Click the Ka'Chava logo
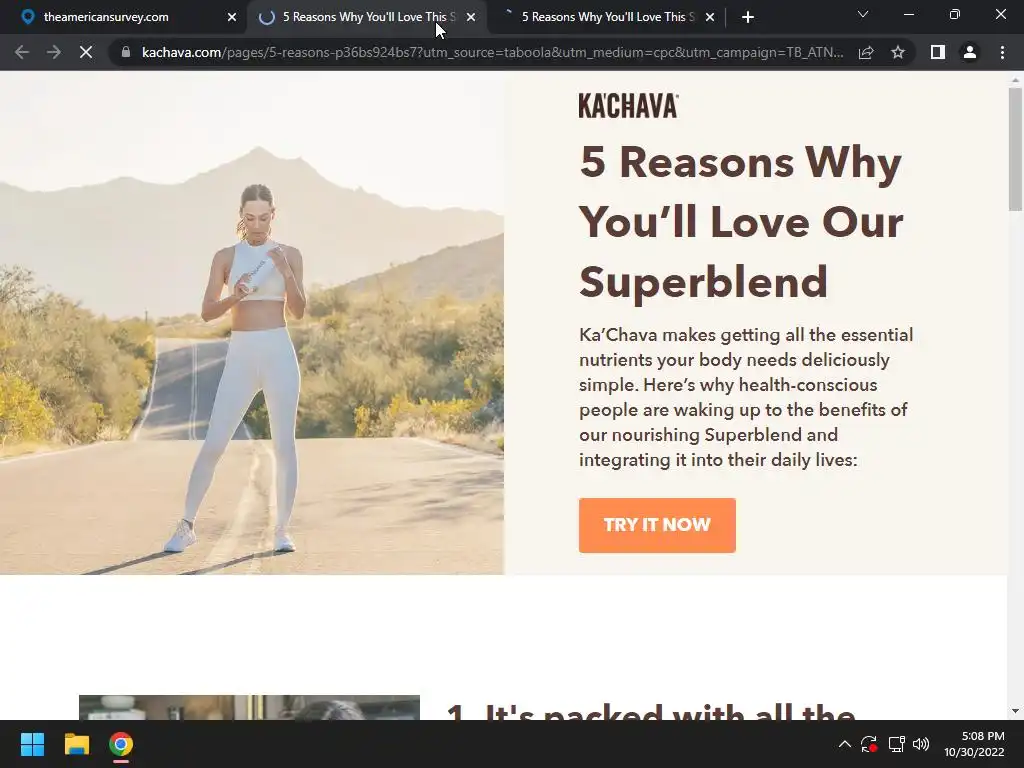This screenshot has height=768, width=1024. click(628, 106)
